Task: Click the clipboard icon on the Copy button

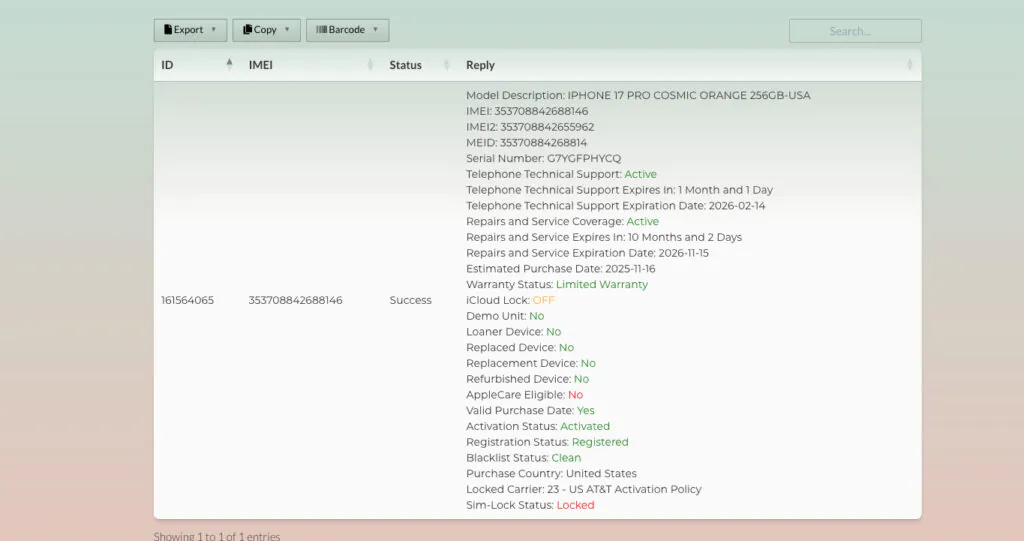Action: point(248,29)
